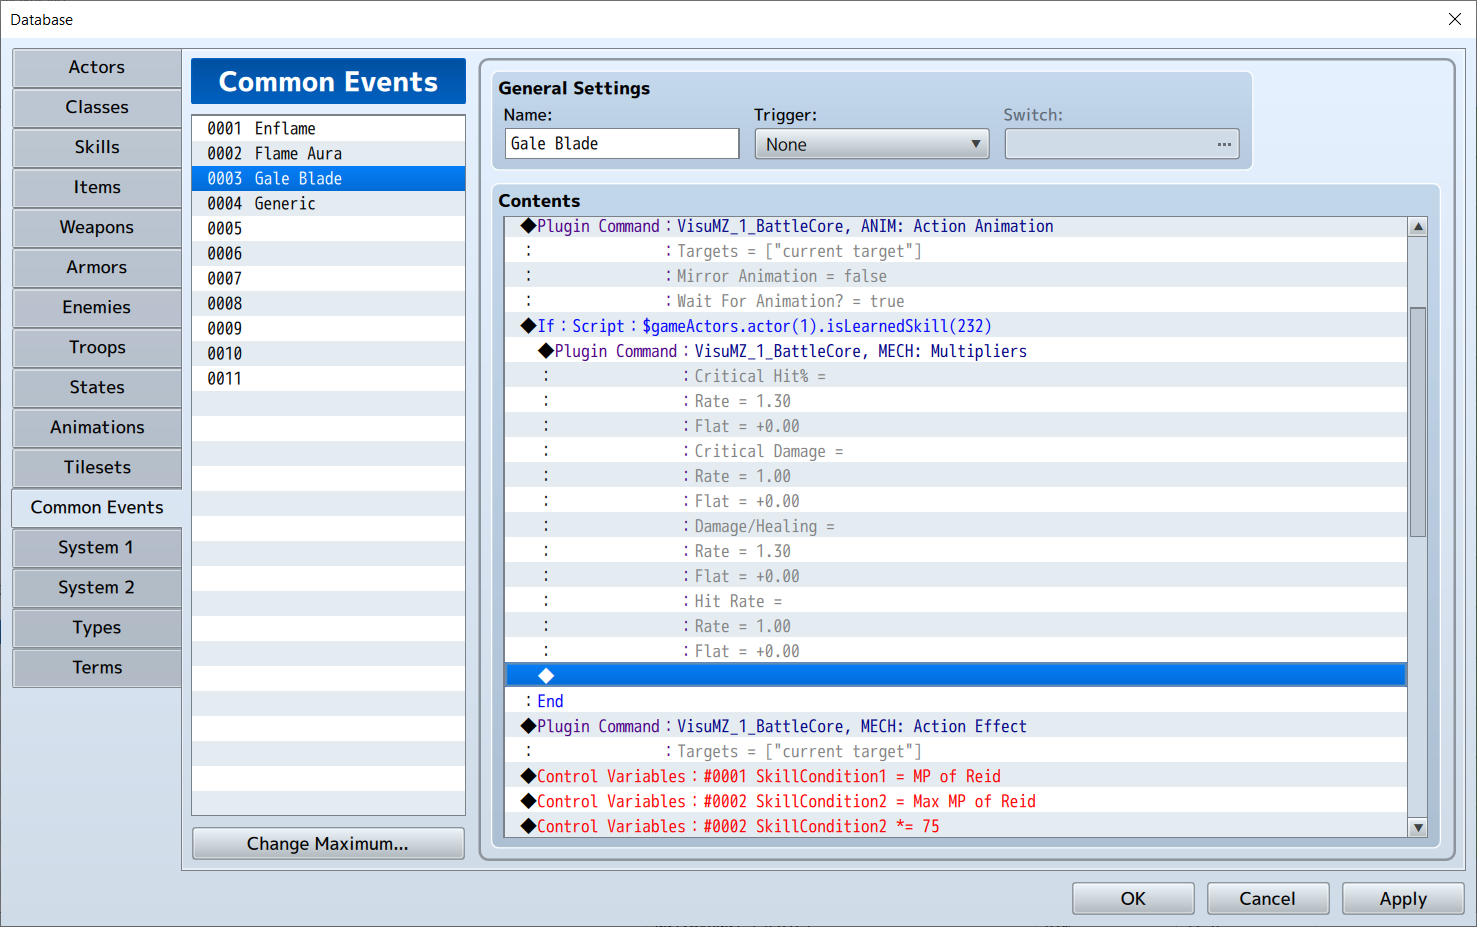Viewport: 1477px width, 927px height.
Task: Apply changes with the Apply button
Action: [1403, 899]
